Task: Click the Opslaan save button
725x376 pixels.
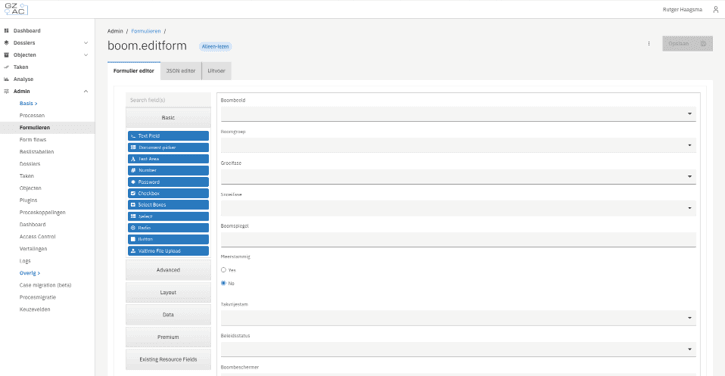Action: (687, 43)
